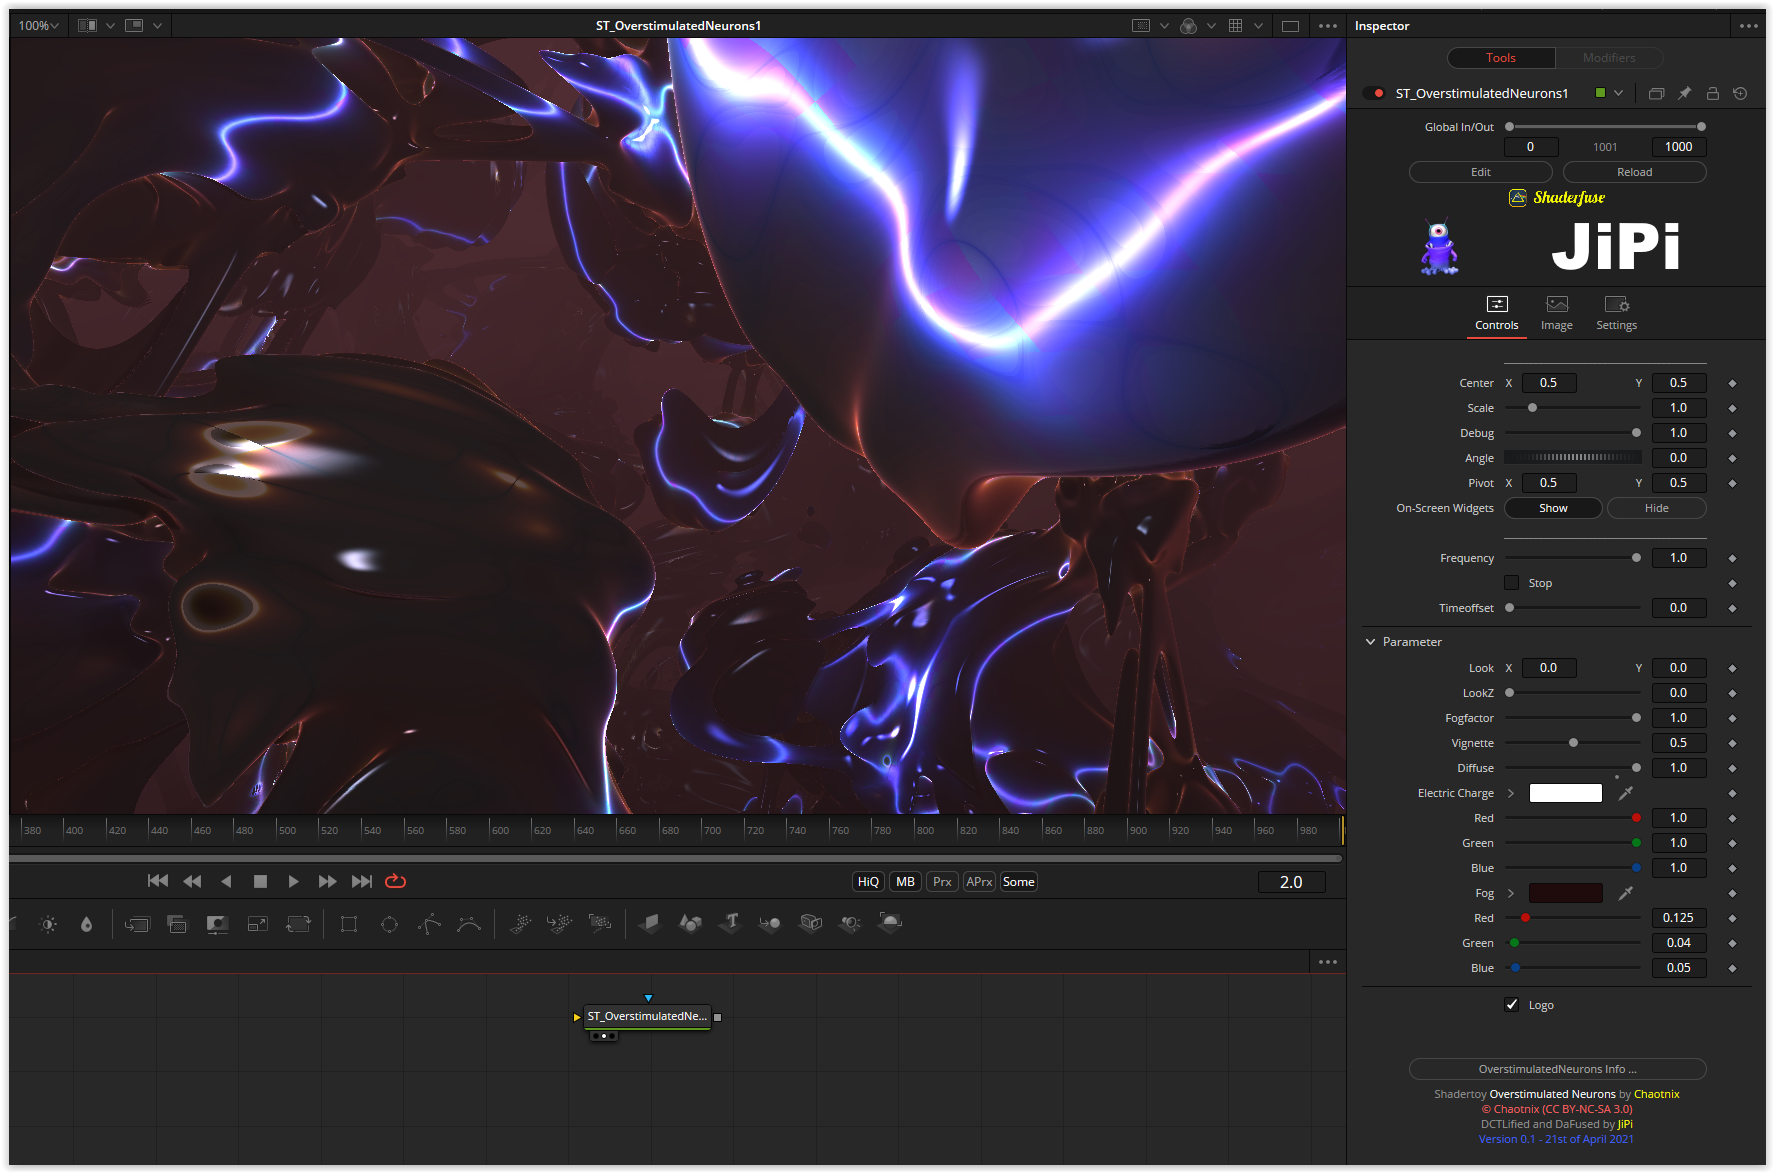Click the Reload button
Screen dimensions: 1774x1173
pyautogui.click(x=1635, y=172)
